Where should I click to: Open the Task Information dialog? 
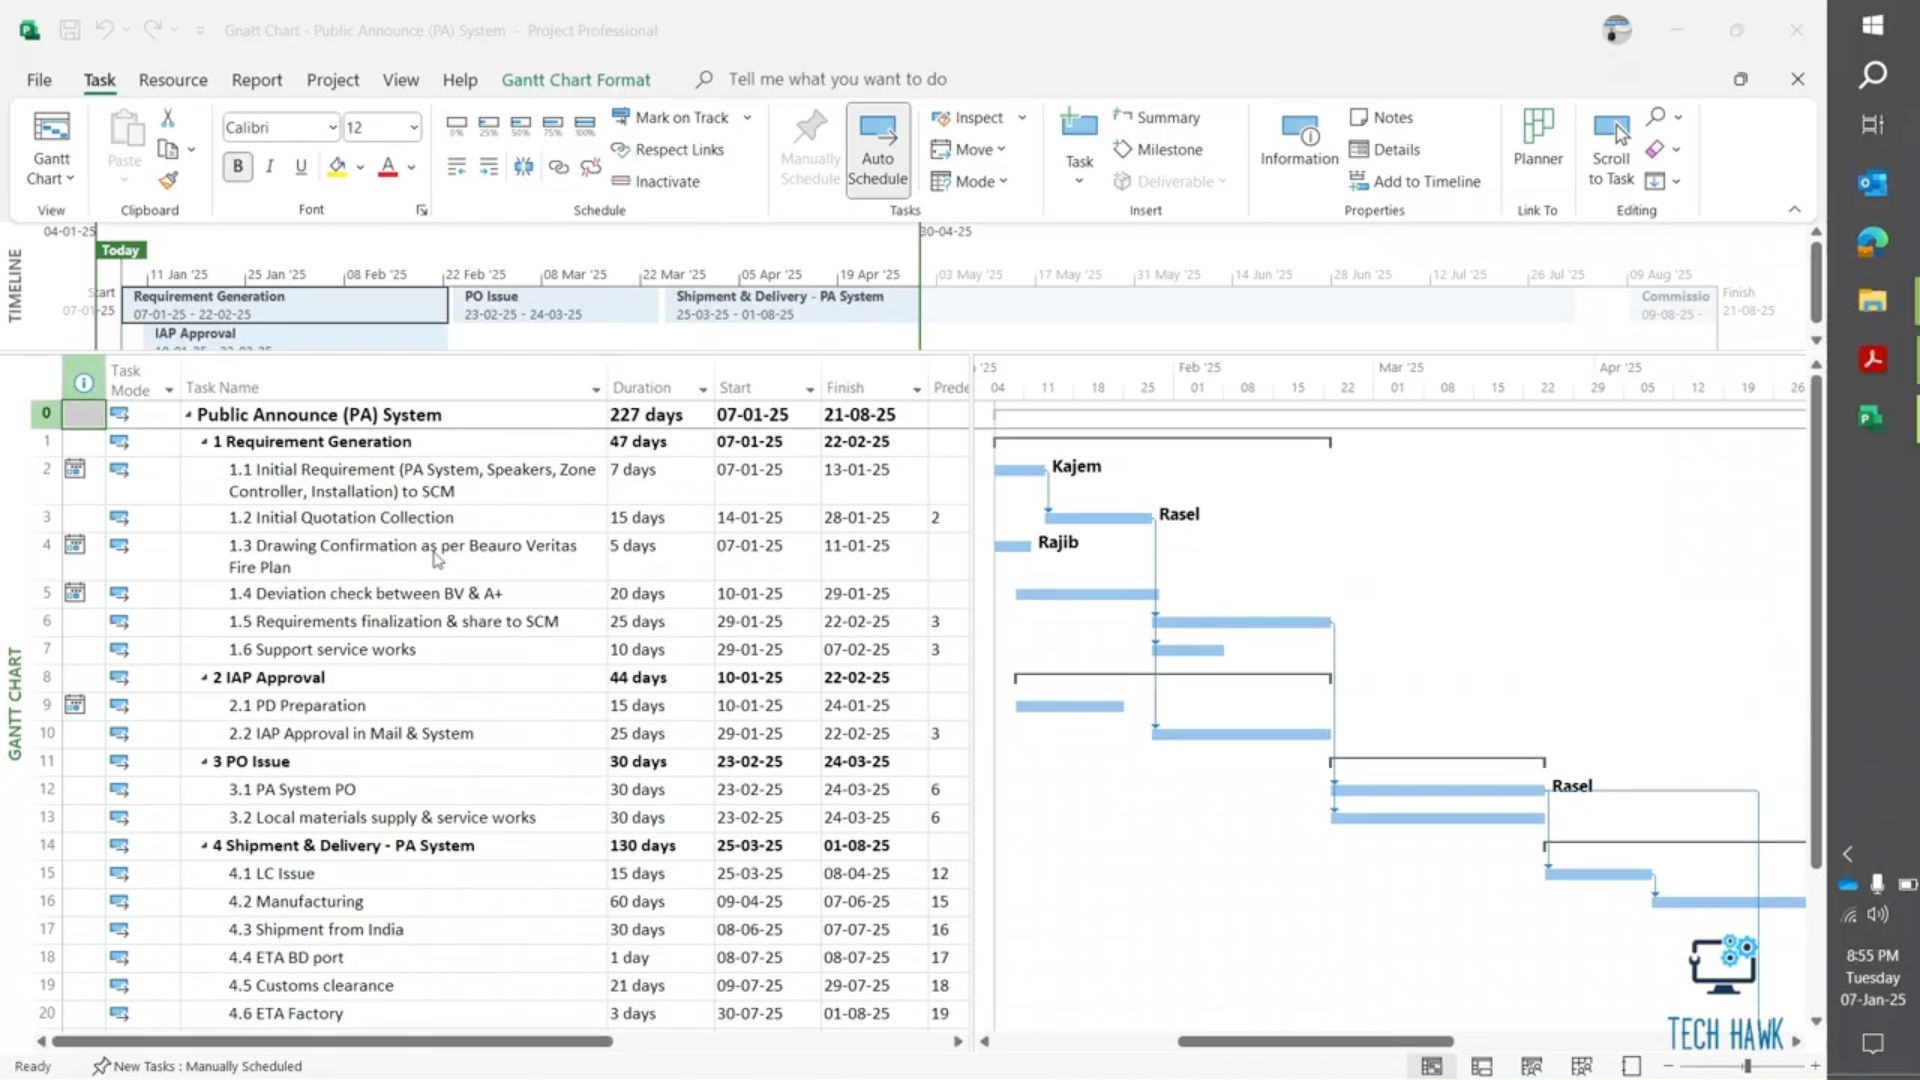point(1298,140)
